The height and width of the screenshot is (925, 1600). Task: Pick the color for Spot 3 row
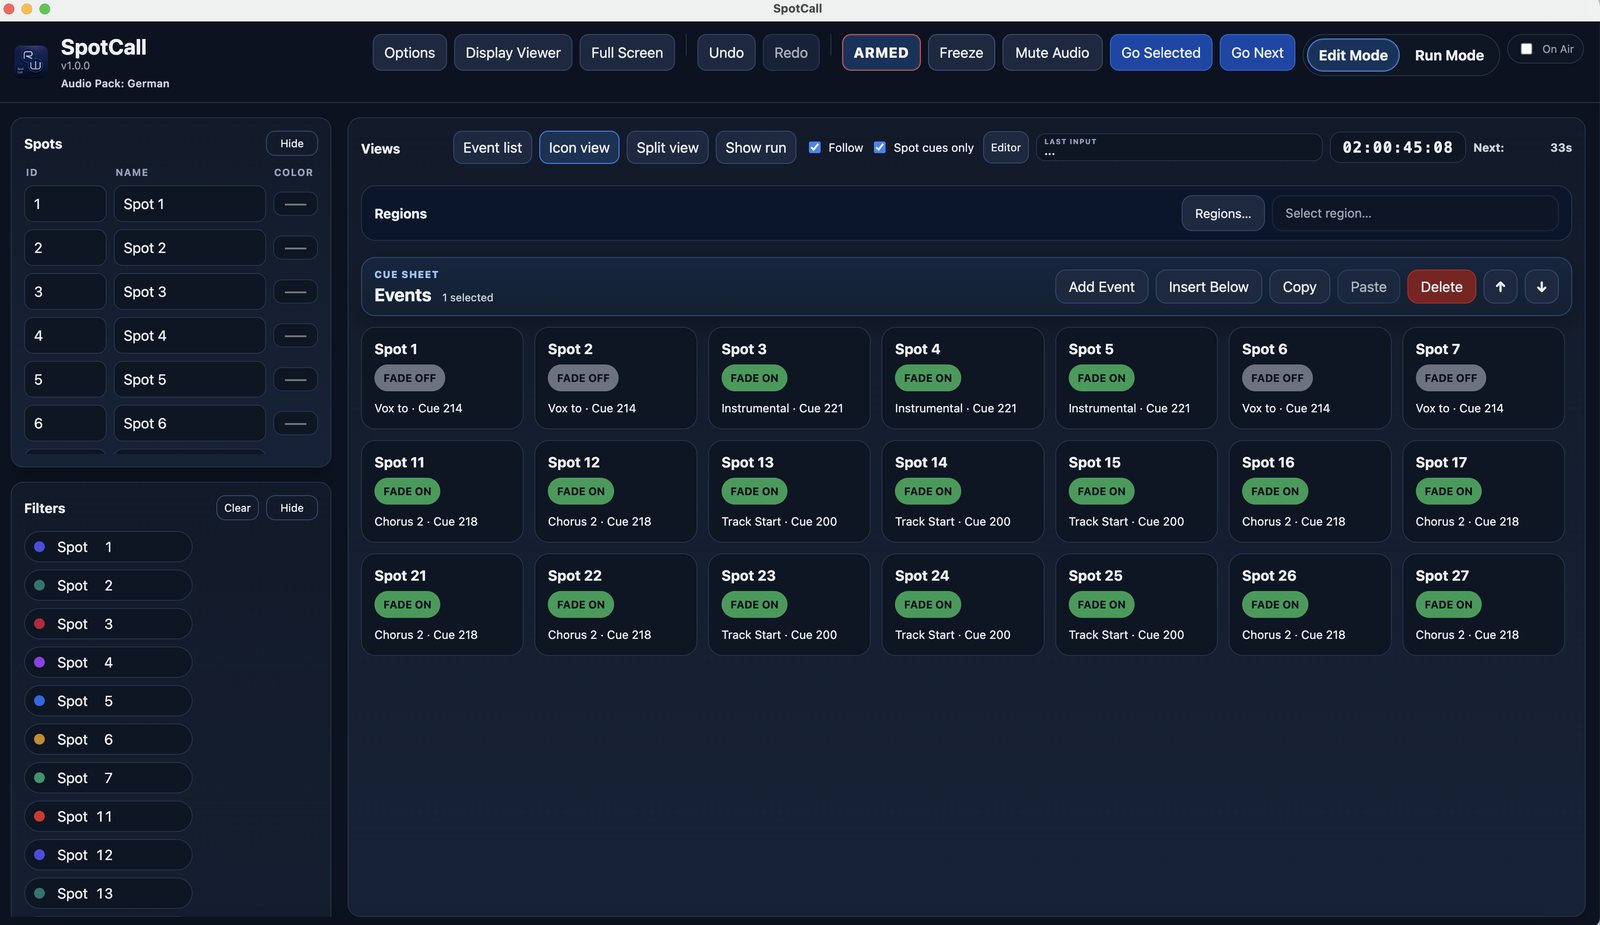click(x=295, y=292)
